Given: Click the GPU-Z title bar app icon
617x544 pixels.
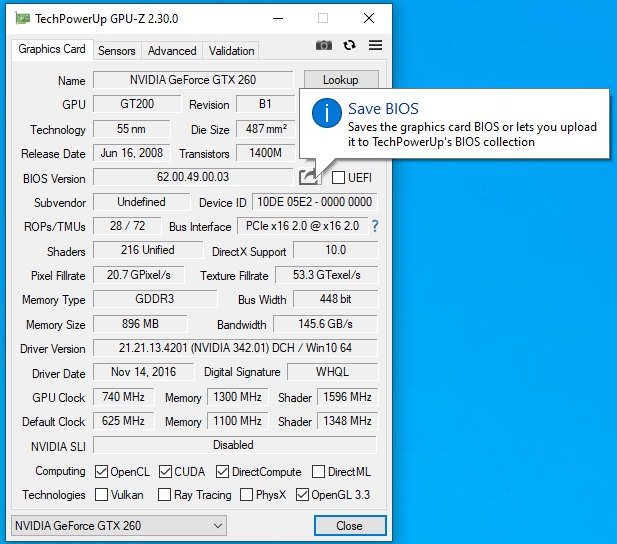Looking at the screenshot, I should (22, 18).
